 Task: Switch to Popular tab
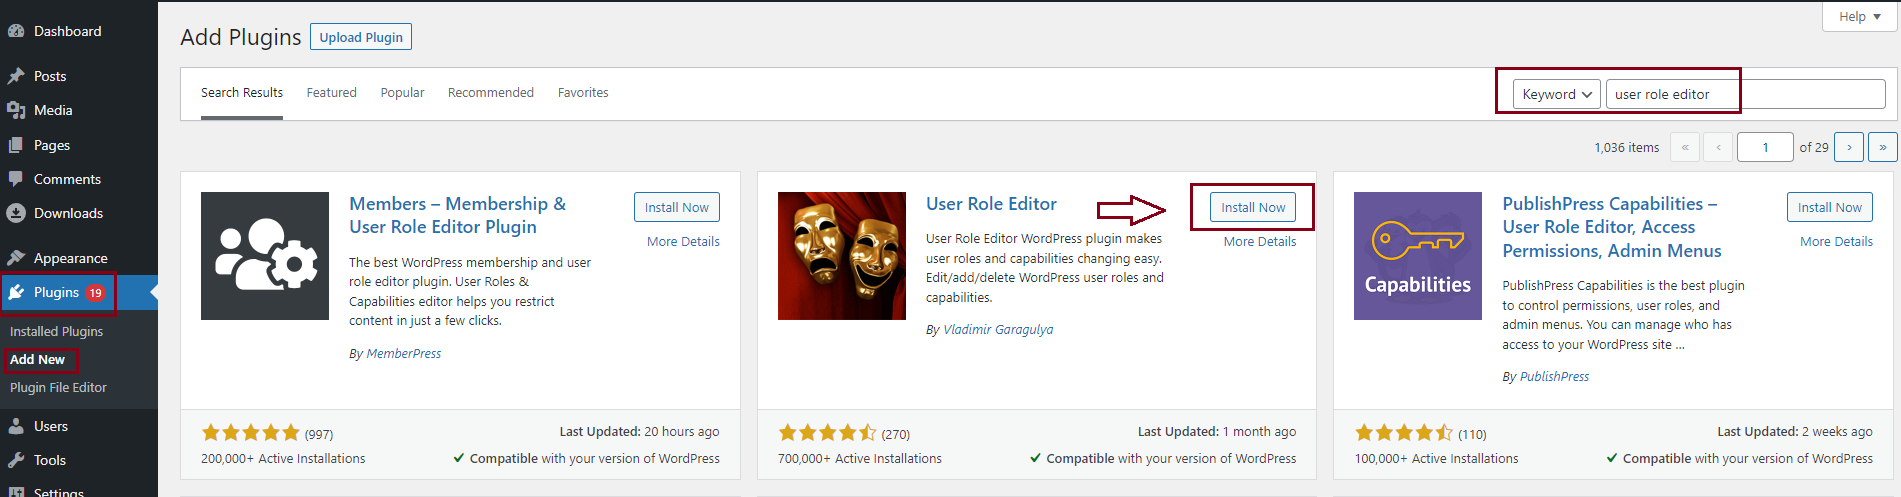click(x=402, y=93)
